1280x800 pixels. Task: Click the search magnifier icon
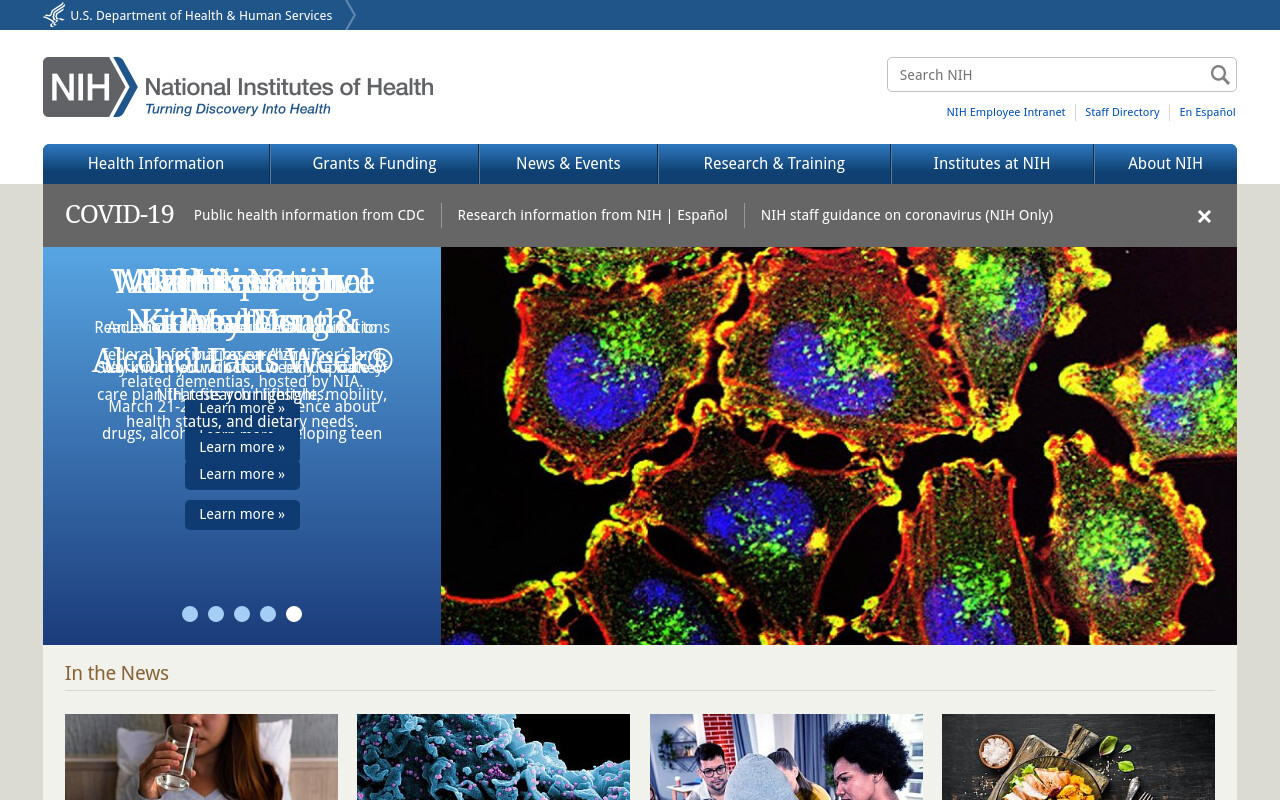pyautogui.click(x=1220, y=75)
